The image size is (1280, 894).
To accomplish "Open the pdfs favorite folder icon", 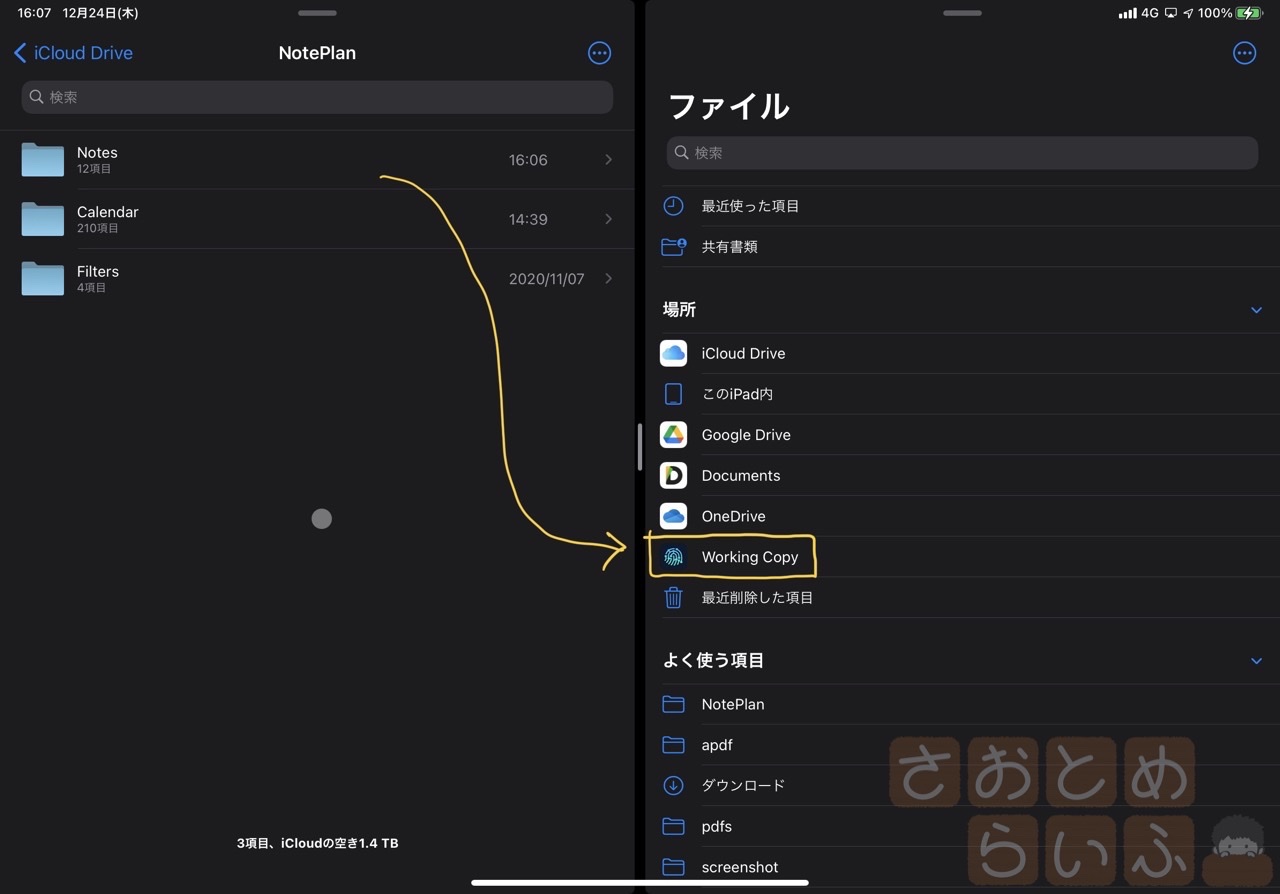I will point(674,827).
